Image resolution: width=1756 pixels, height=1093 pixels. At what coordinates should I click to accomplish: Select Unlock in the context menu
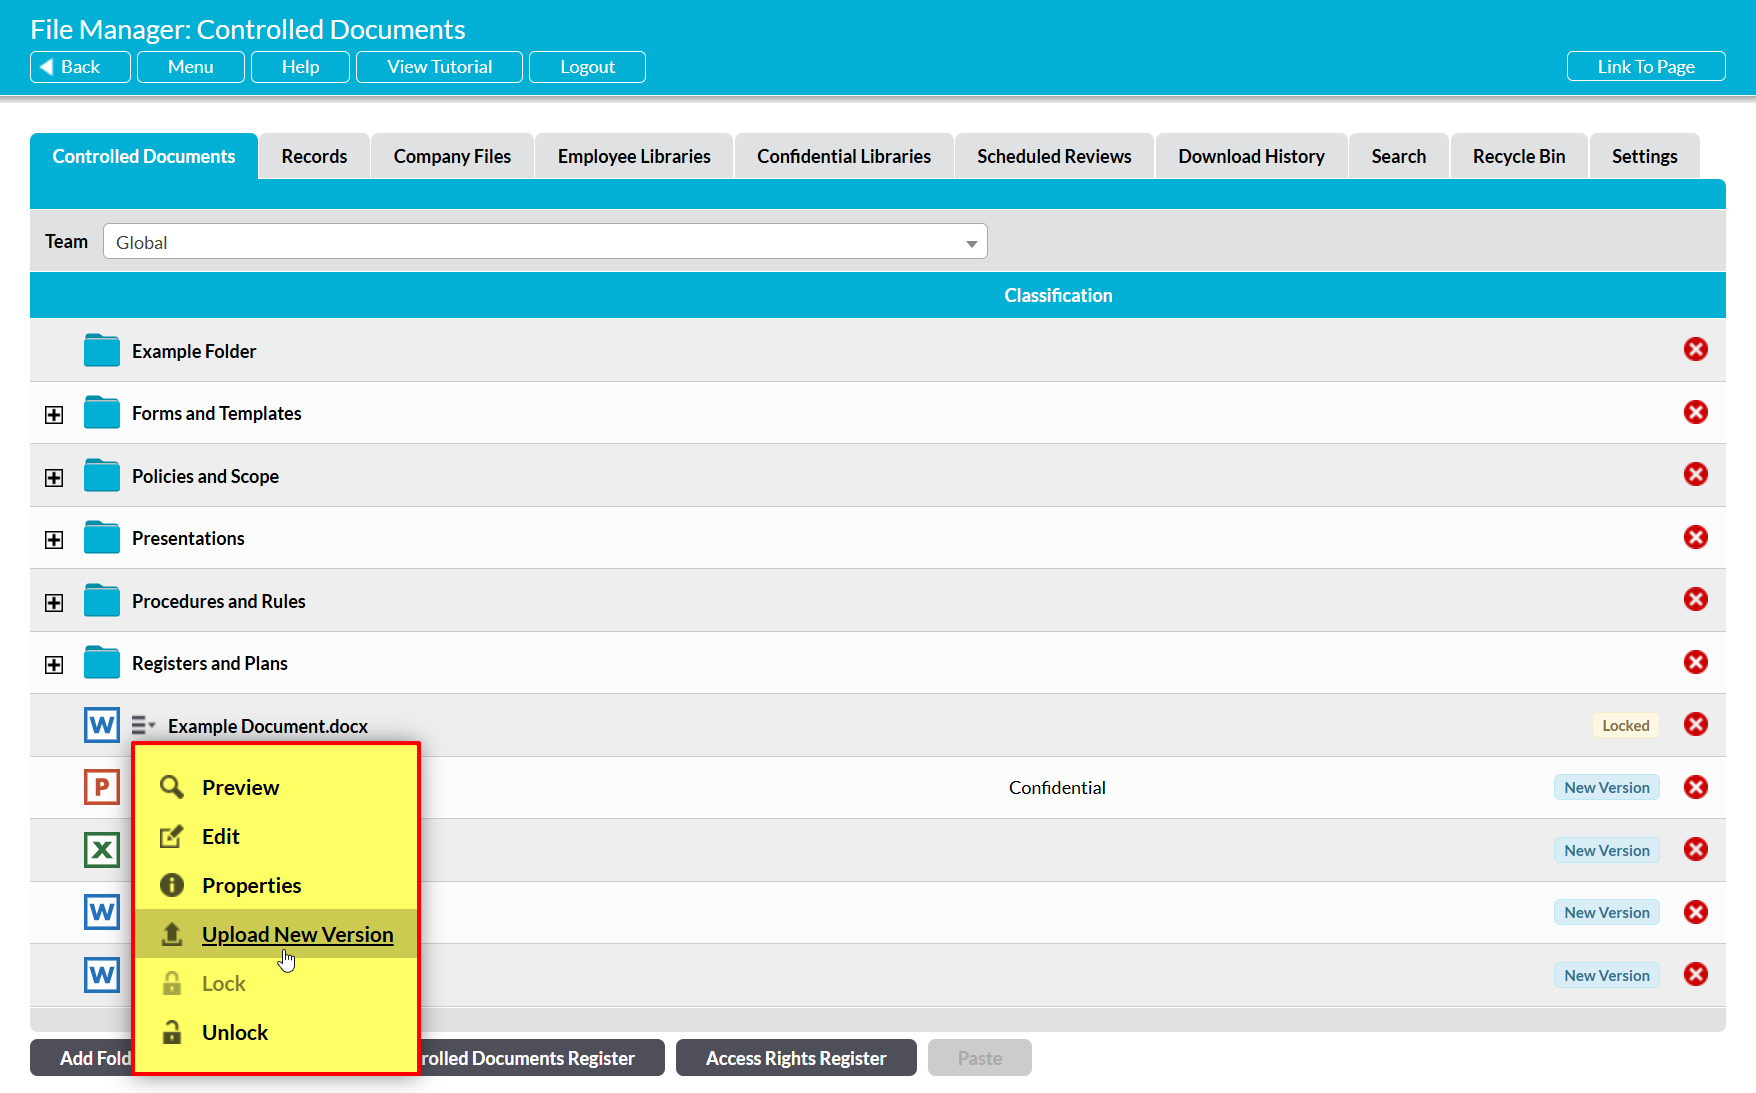click(235, 1032)
